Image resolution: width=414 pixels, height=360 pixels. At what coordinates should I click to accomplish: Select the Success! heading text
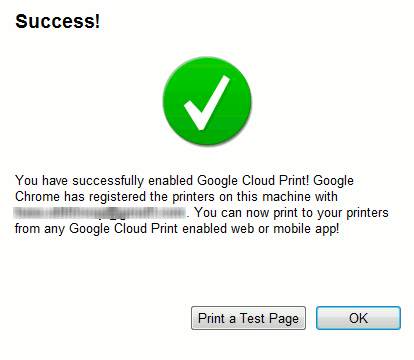pos(57,21)
